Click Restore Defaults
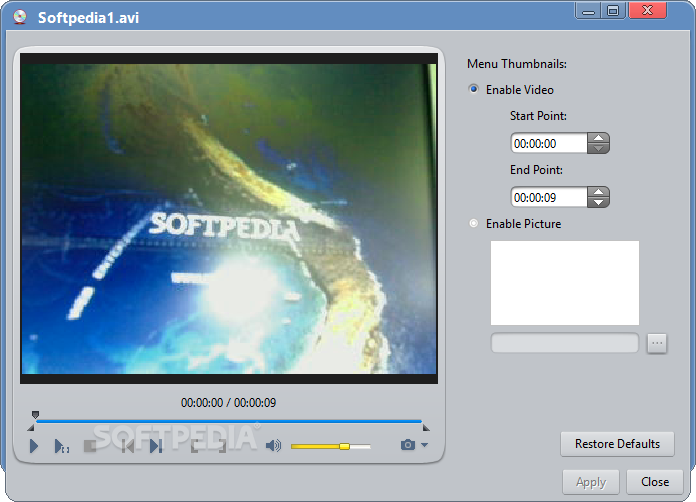 point(617,444)
